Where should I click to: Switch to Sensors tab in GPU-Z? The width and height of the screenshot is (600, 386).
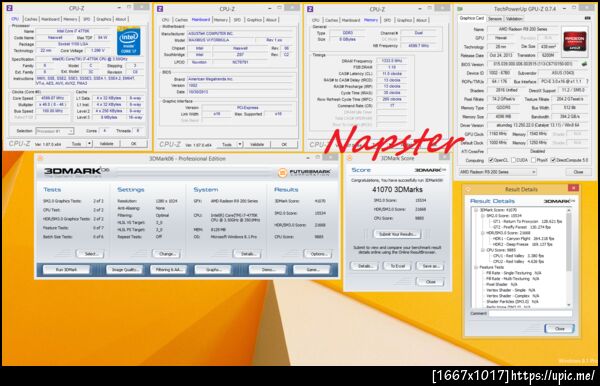point(495,18)
